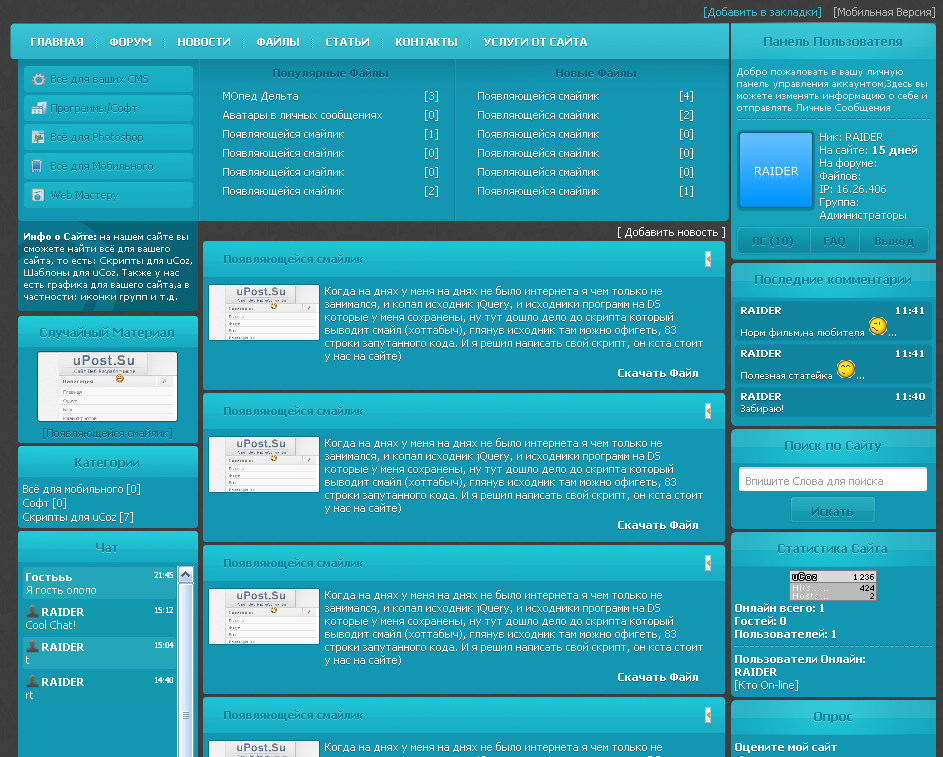
Task: Click the user icon next to RAIDER's Cool Chat! message
Action: point(32,611)
